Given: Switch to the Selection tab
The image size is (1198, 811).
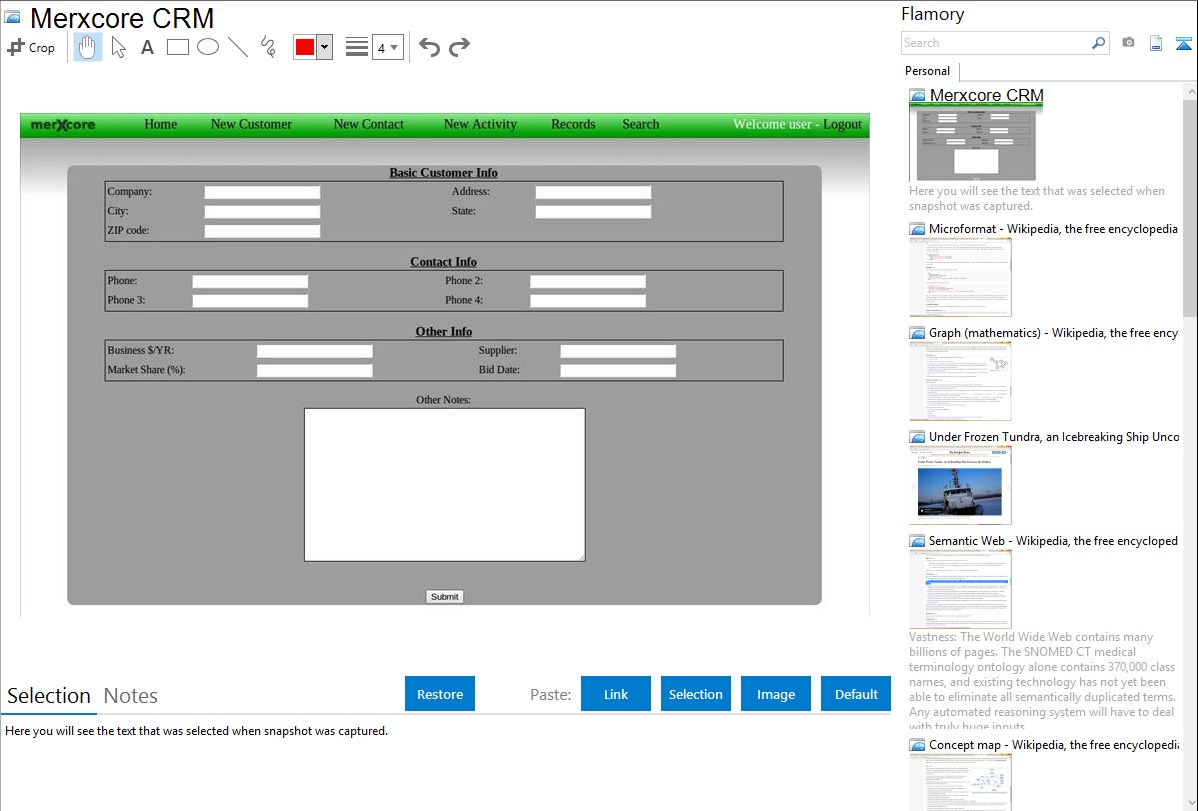Looking at the screenshot, I should point(49,696).
